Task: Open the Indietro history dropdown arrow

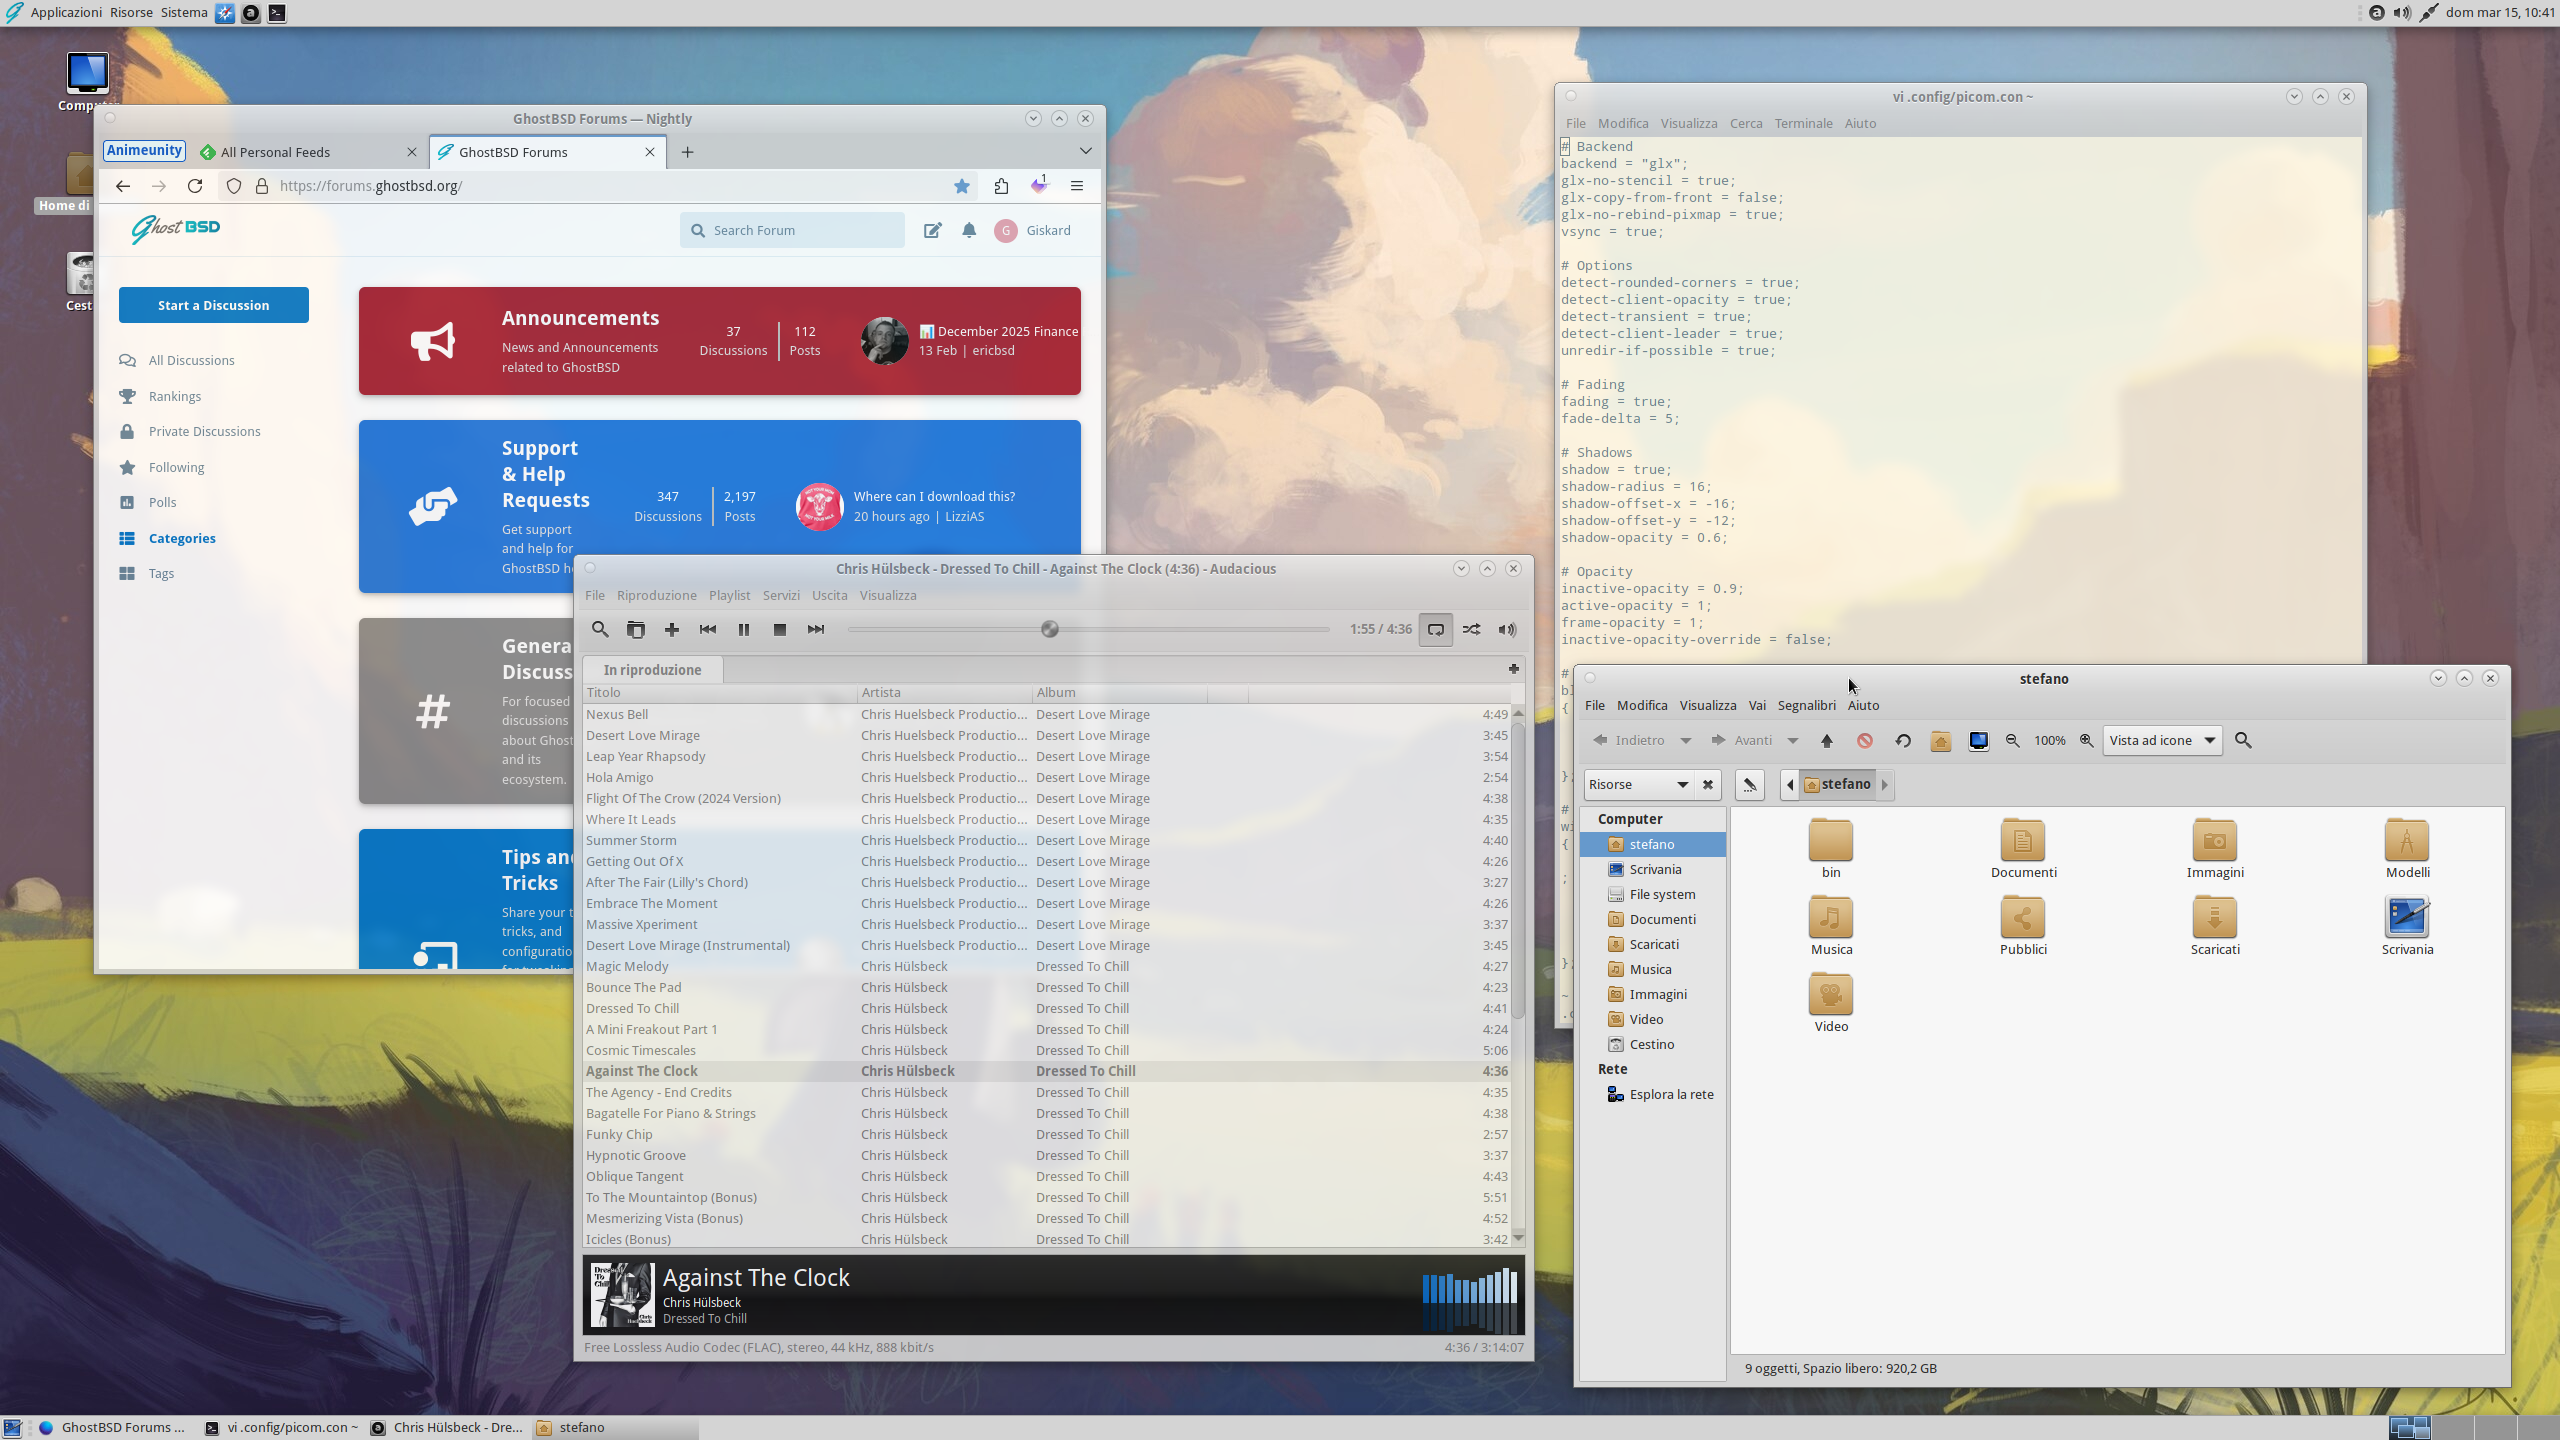Action: click(1685, 741)
